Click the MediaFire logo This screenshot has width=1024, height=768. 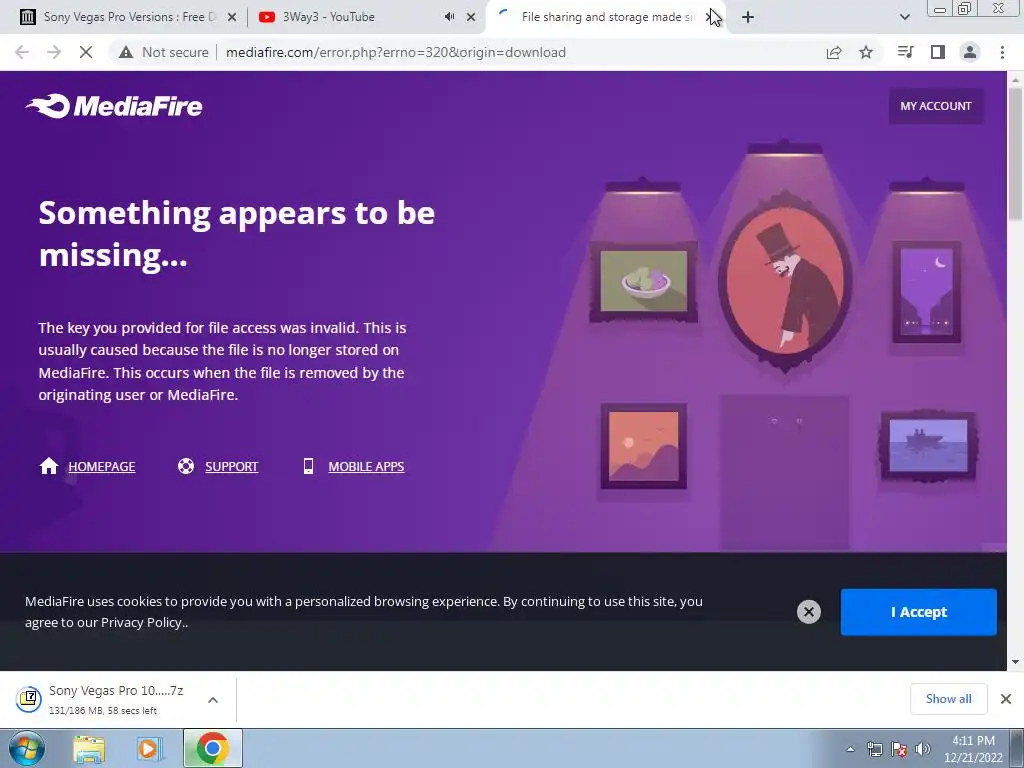[114, 106]
